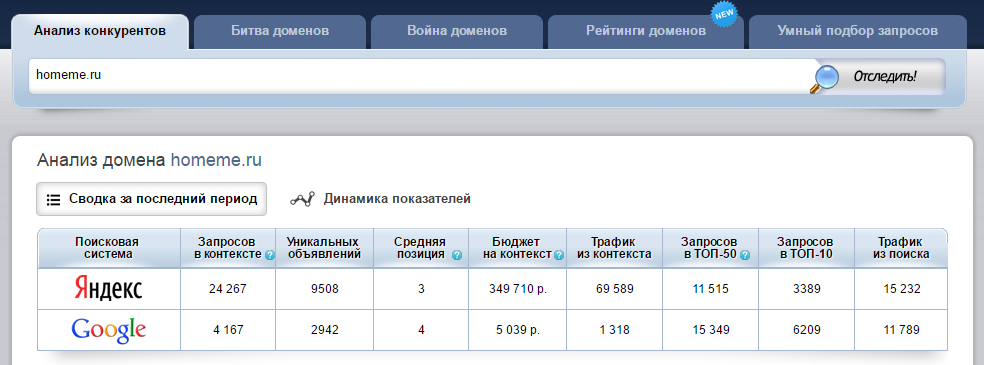The width and height of the screenshot is (984, 365).
Task: Click the magnifying glass icon
Action: pyautogui.click(x=825, y=80)
